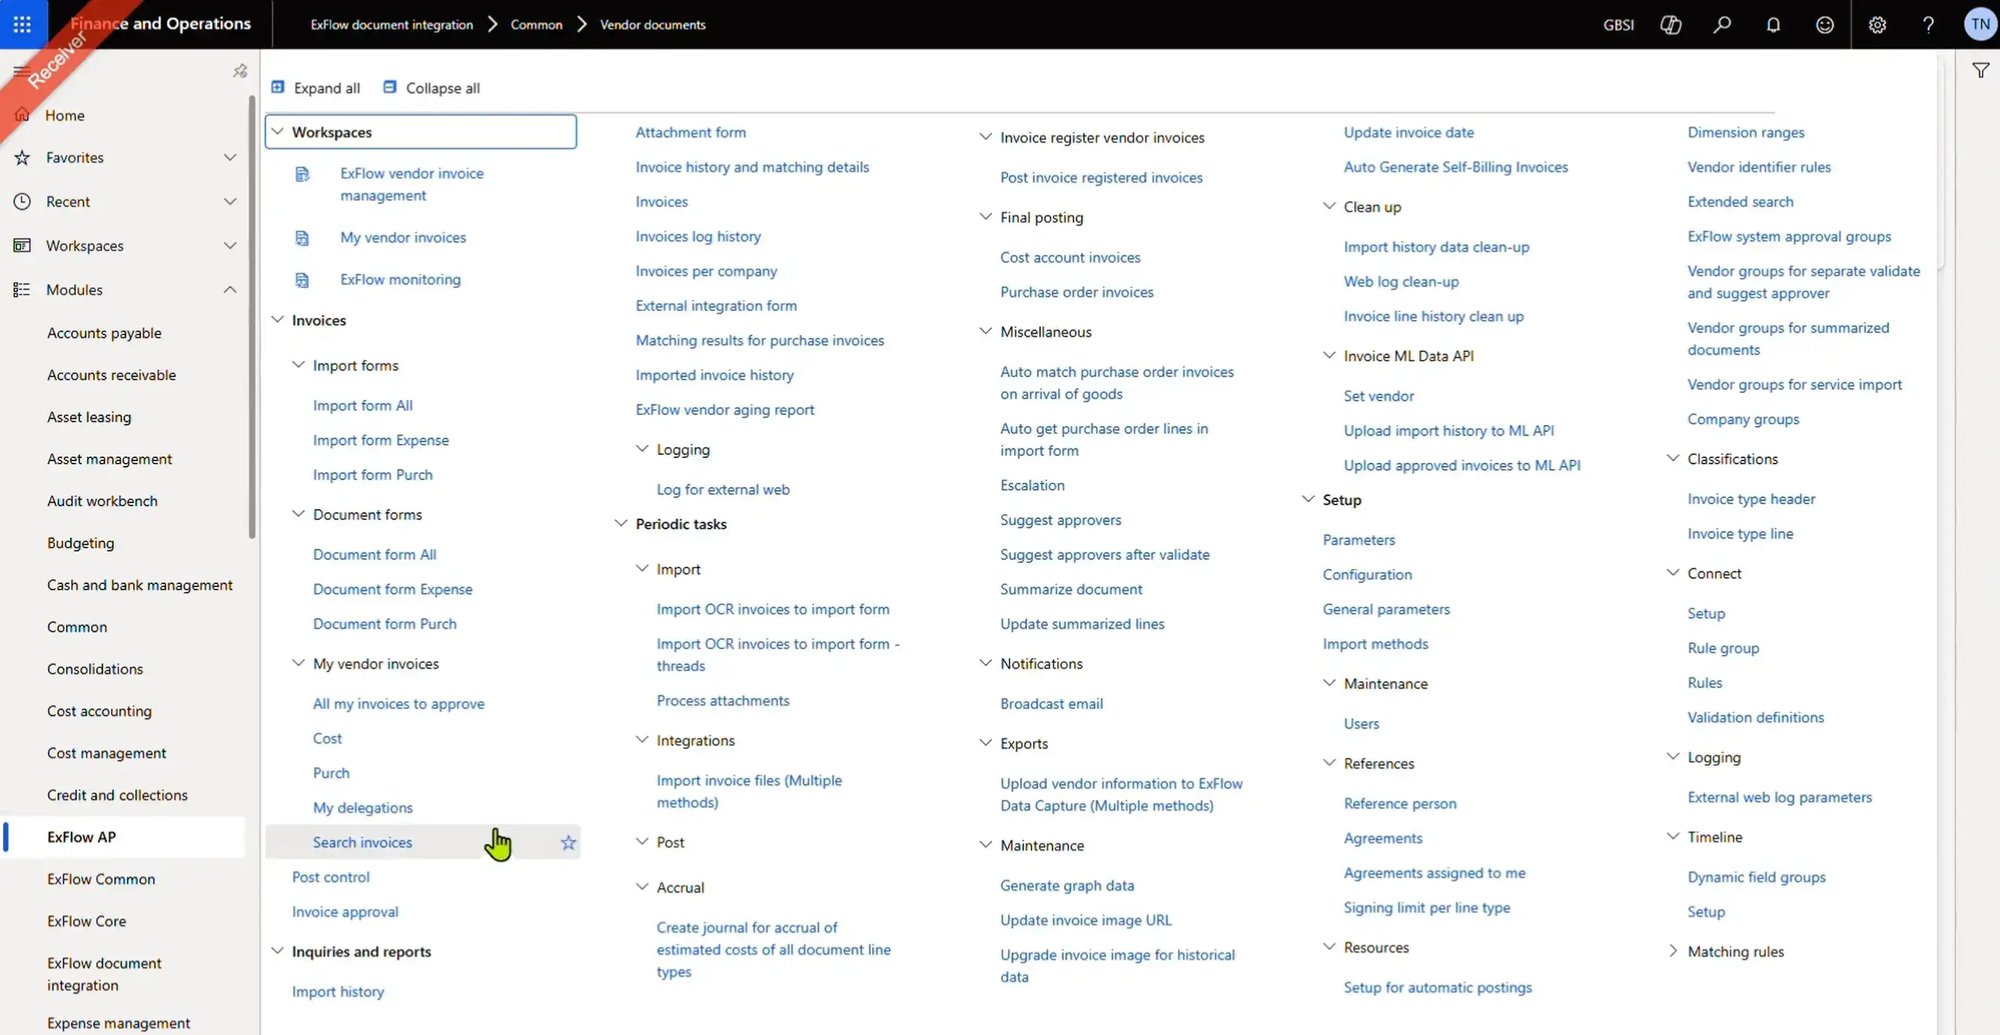Click ExFlow monitoring workspace icon
This screenshot has height=1035, width=2000.
pos(302,280)
